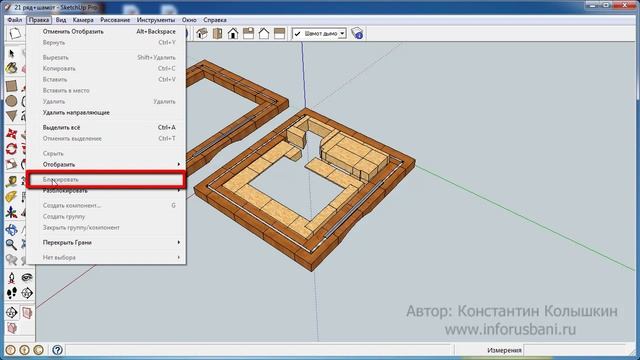Choose the Circle drawing tool
Screen dimensions: 640x360
11,101
